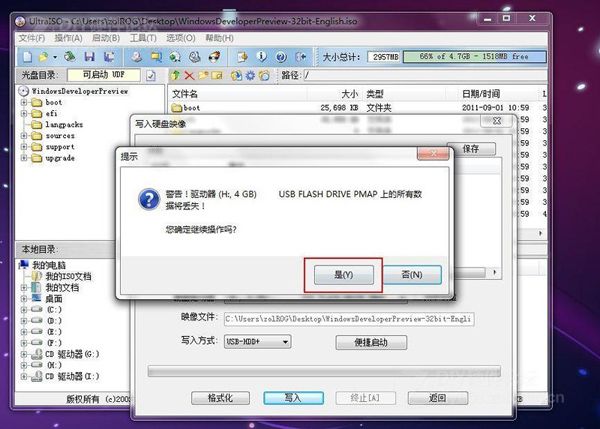The height and width of the screenshot is (429, 600).
Task: Click the write progress bar
Action: (324, 371)
